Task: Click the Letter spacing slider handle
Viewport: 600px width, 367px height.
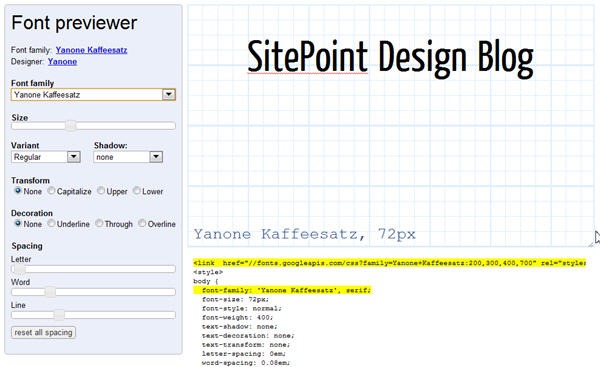Action: [19, 269]
